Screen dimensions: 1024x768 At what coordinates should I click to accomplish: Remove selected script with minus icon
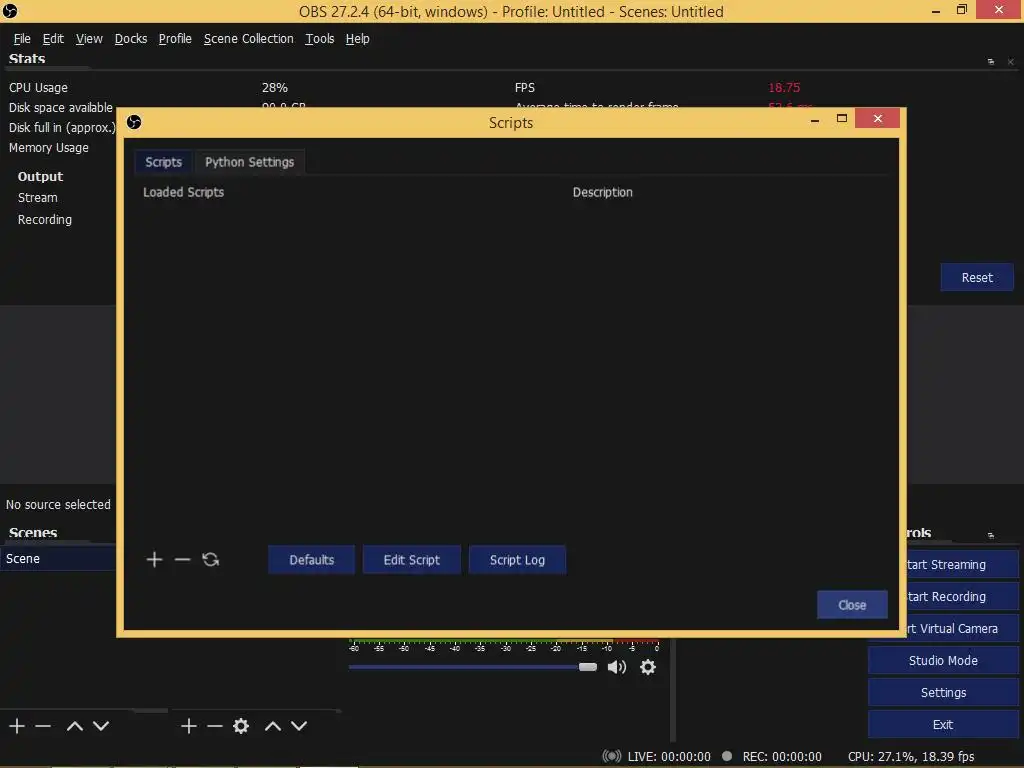tap(182, 560)
